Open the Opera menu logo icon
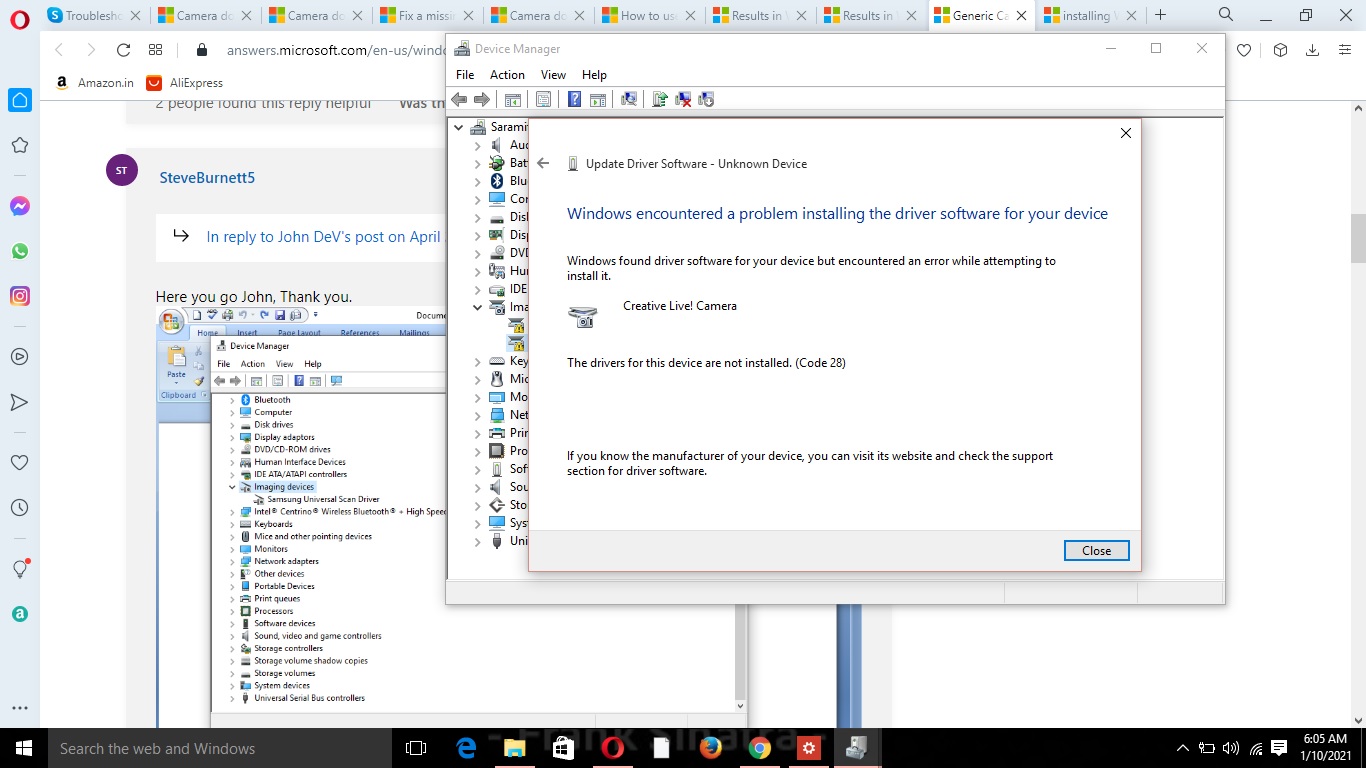Viewport: 1366px width, 768px height. pos(20,17)
